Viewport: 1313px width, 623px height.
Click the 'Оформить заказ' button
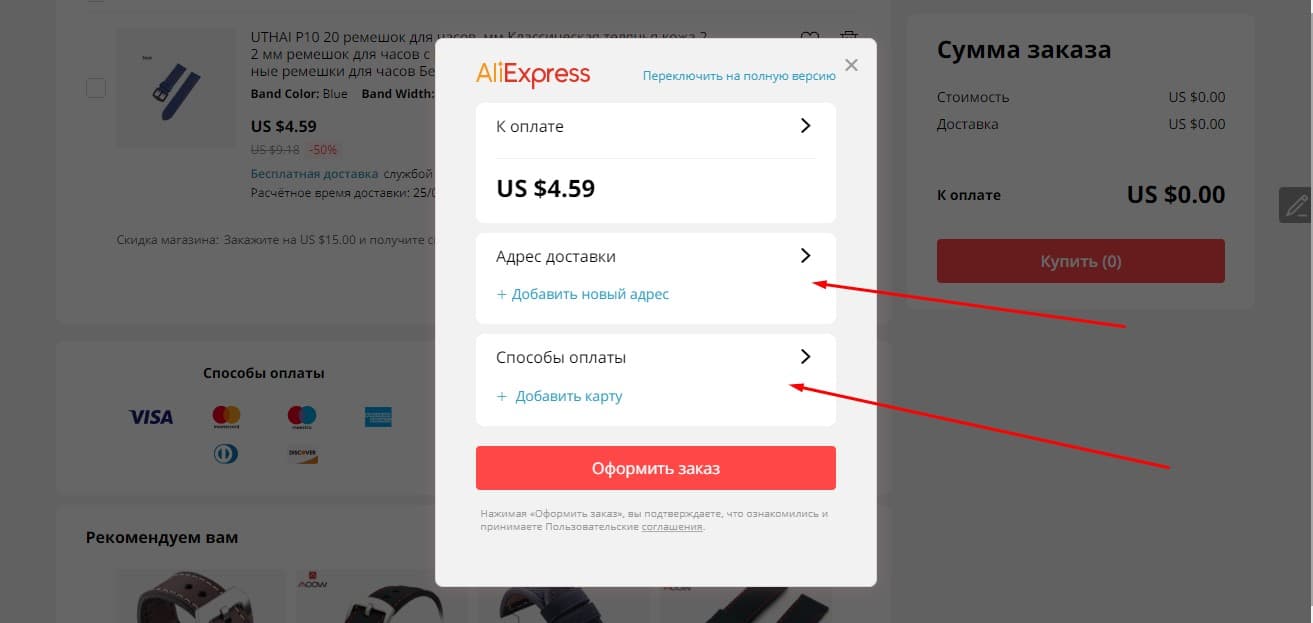point(656,468)
